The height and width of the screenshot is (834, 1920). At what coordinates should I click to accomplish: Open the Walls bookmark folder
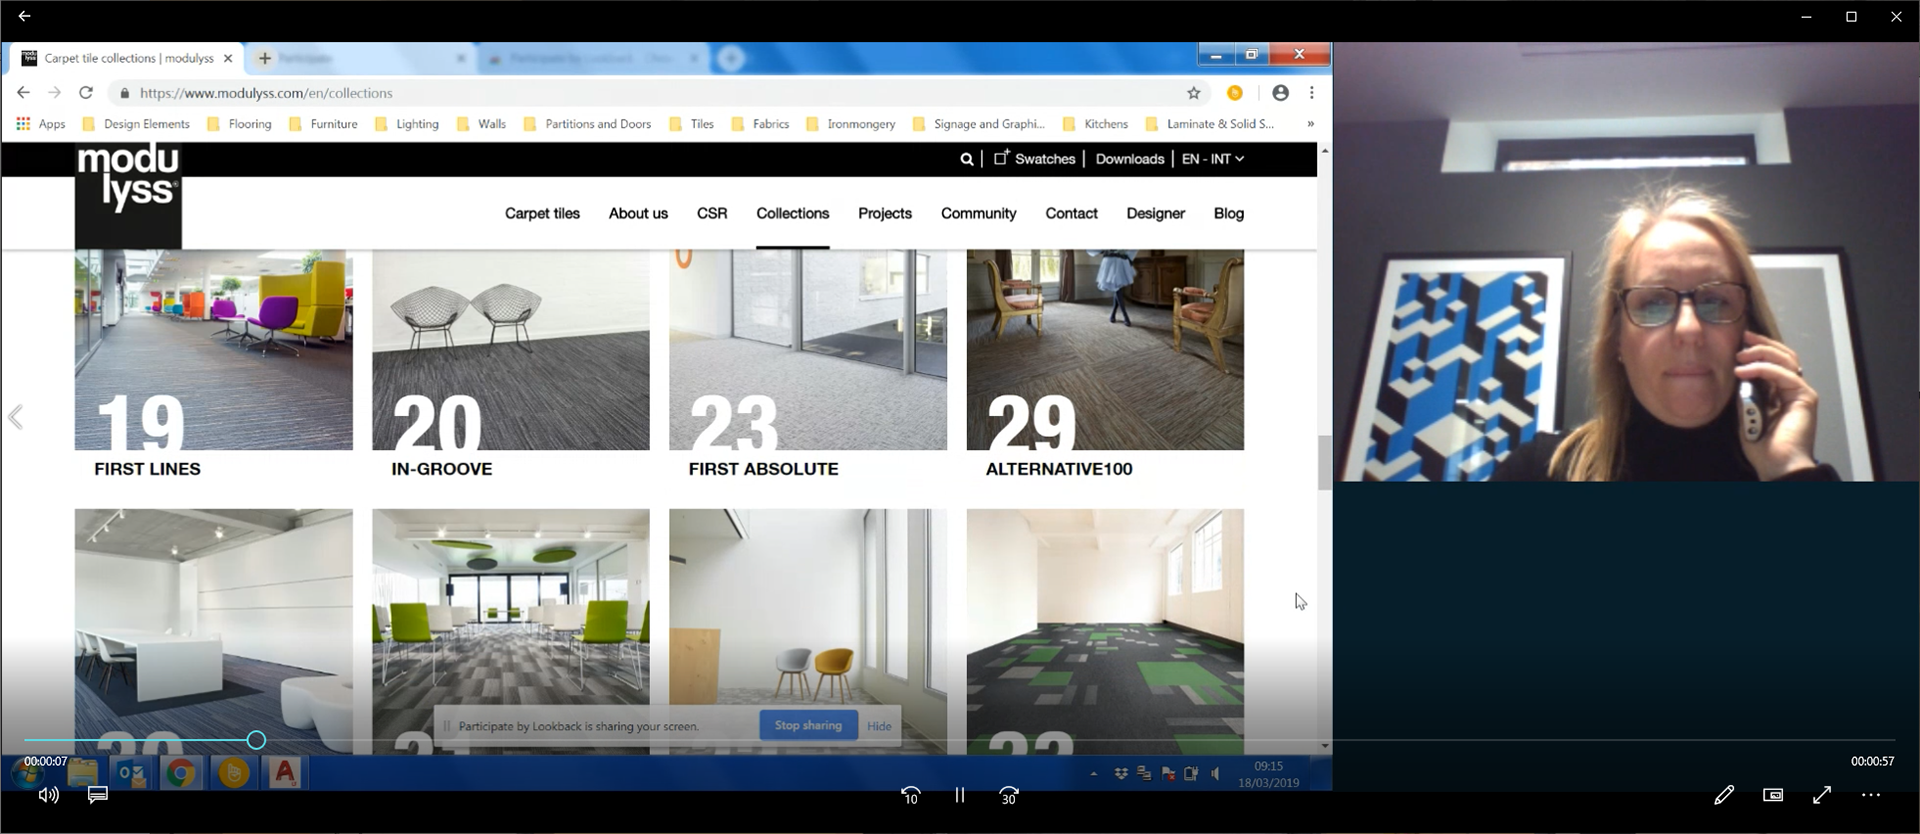(481, 124)
